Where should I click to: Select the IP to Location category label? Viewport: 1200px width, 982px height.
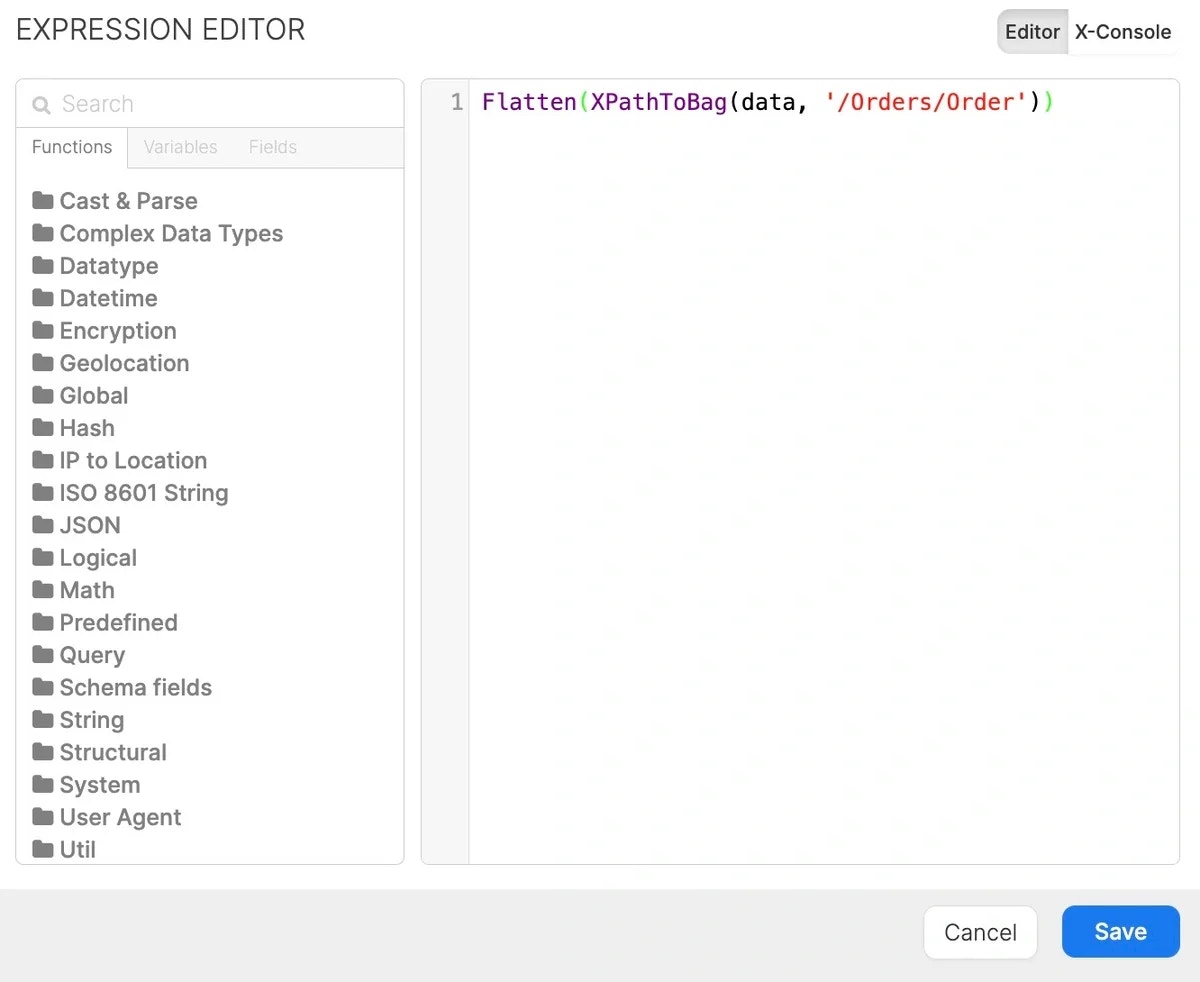[133, 460]
